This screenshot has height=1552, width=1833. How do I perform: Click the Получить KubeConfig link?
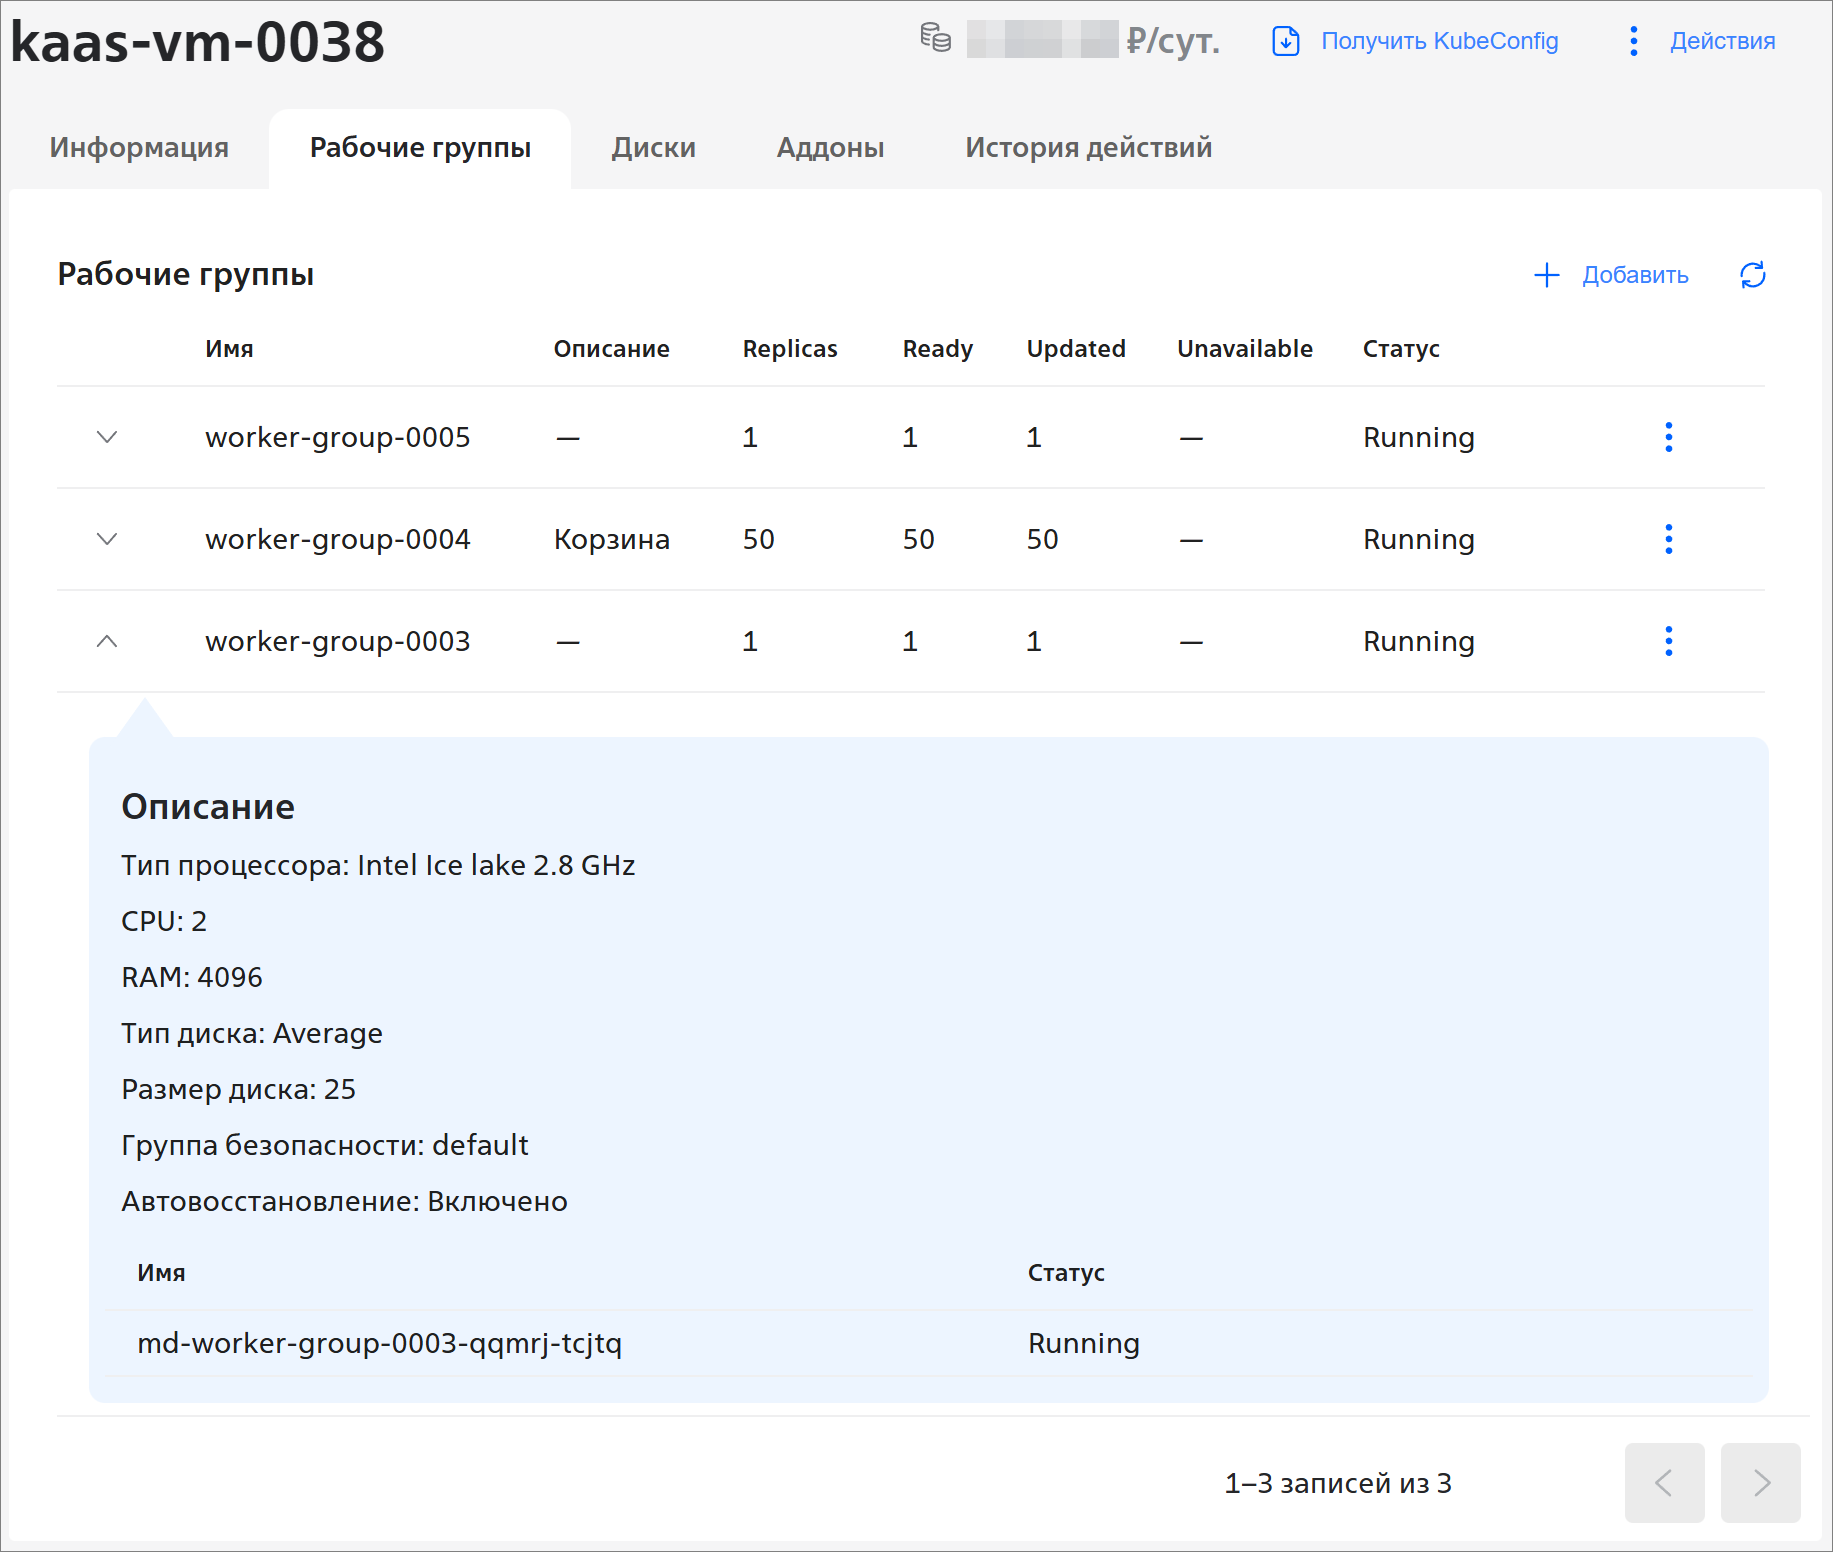1439,41
